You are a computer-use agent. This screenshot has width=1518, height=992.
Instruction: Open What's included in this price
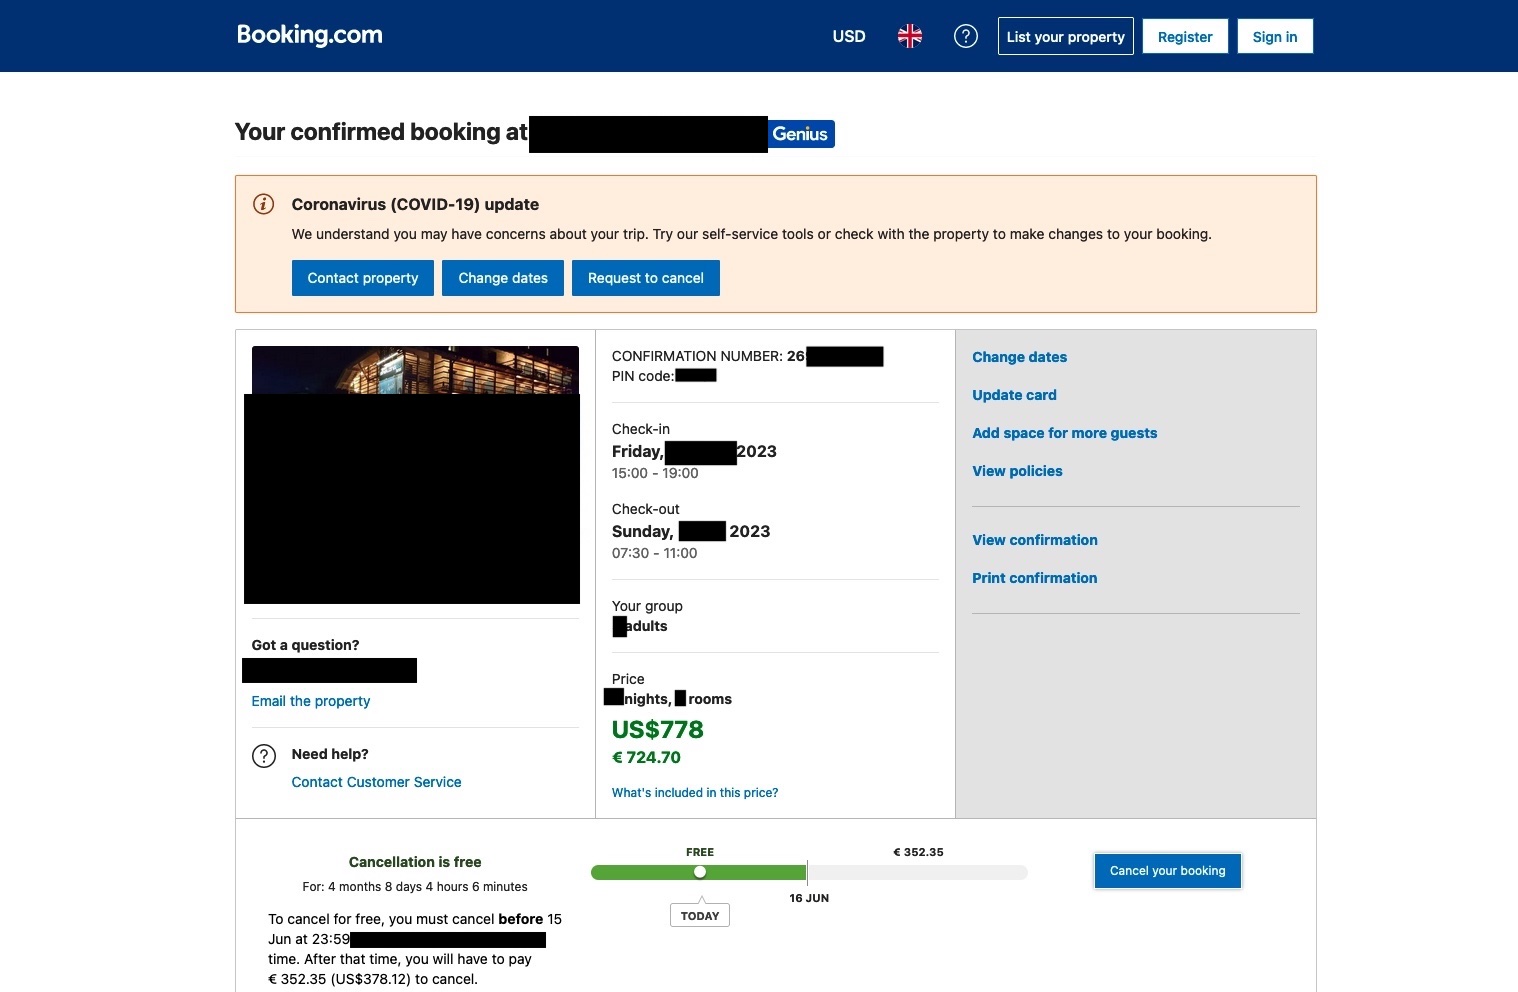(694, 792)
